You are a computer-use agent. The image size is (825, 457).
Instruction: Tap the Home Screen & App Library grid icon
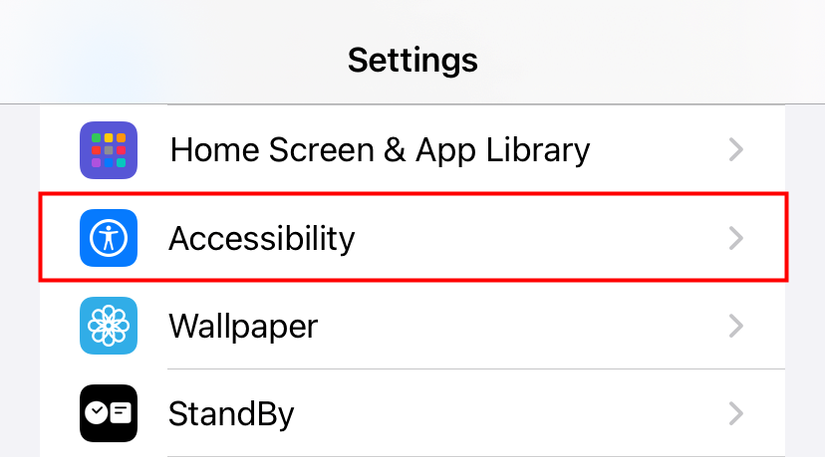click(108, 150)
